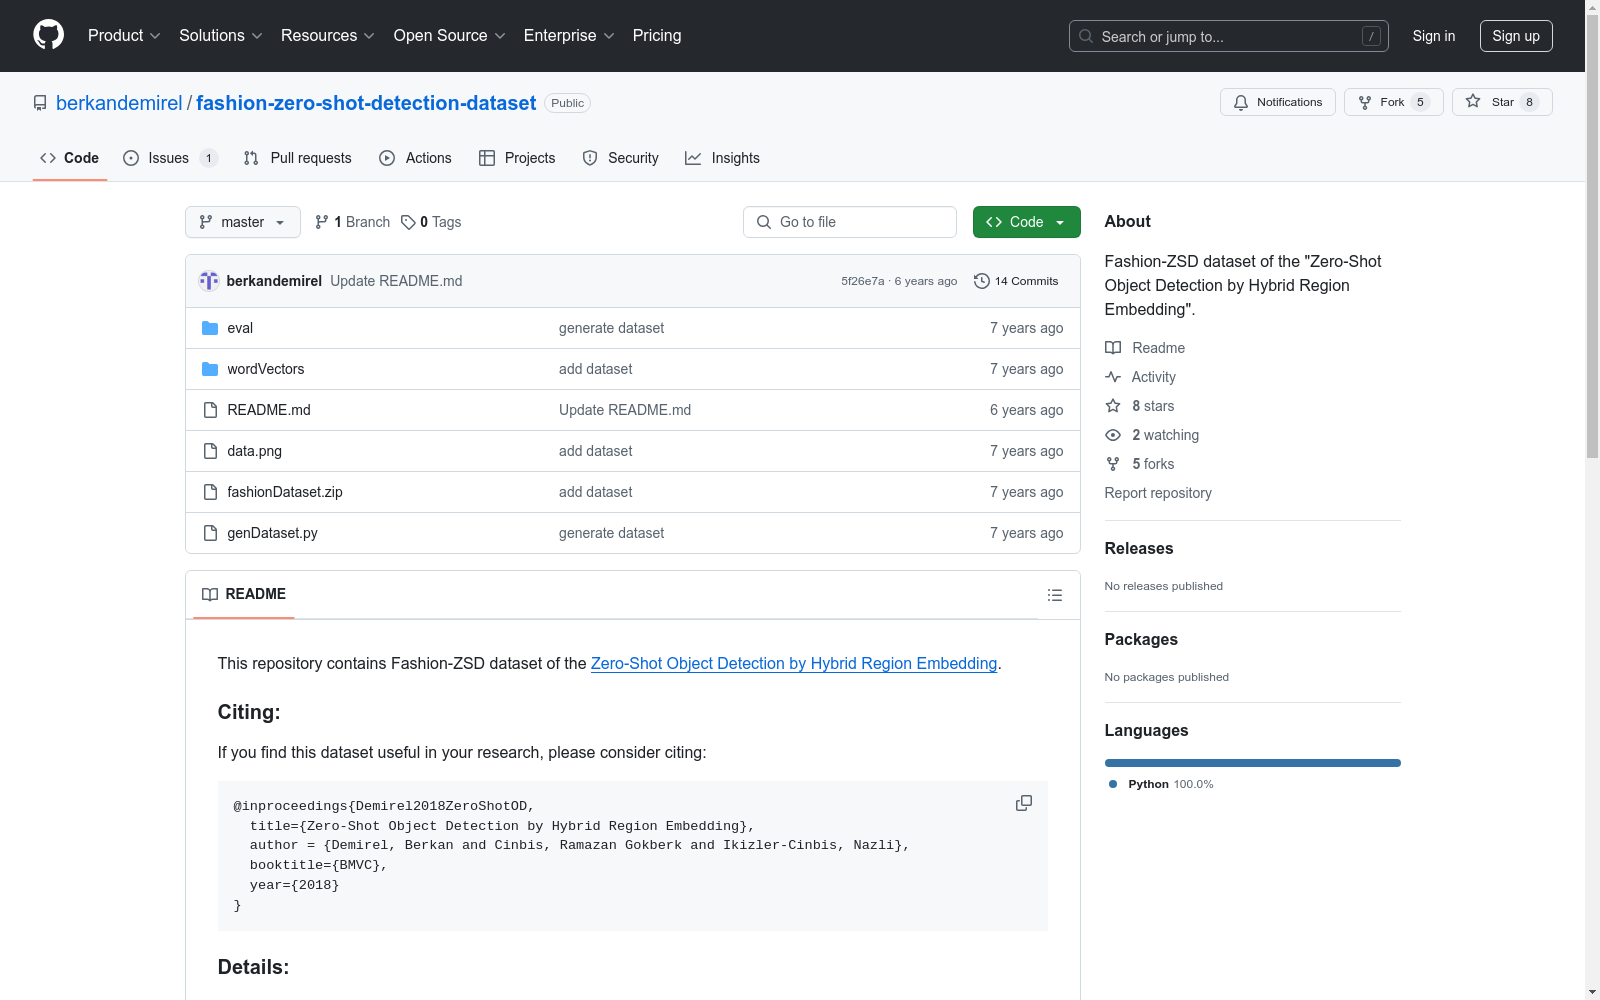Click the fork icon beside 5 forks

click(x=1113, y=464)
